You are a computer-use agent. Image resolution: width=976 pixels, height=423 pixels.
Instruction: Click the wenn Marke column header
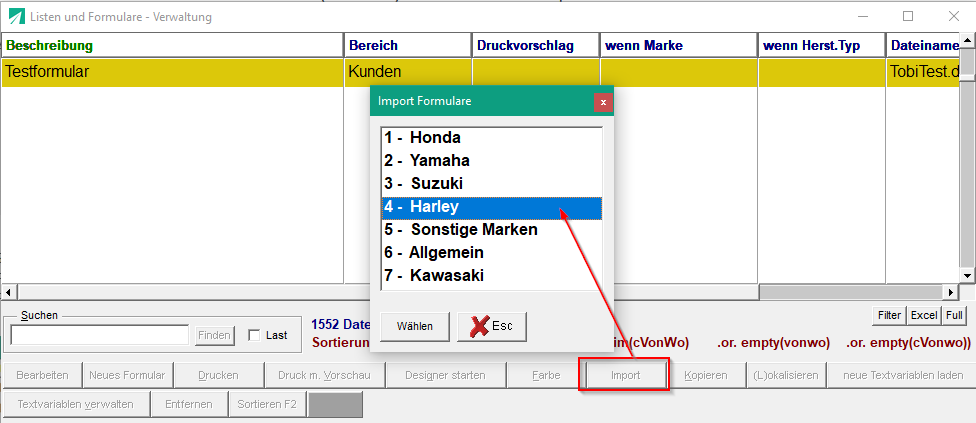[x=679, y=45]
